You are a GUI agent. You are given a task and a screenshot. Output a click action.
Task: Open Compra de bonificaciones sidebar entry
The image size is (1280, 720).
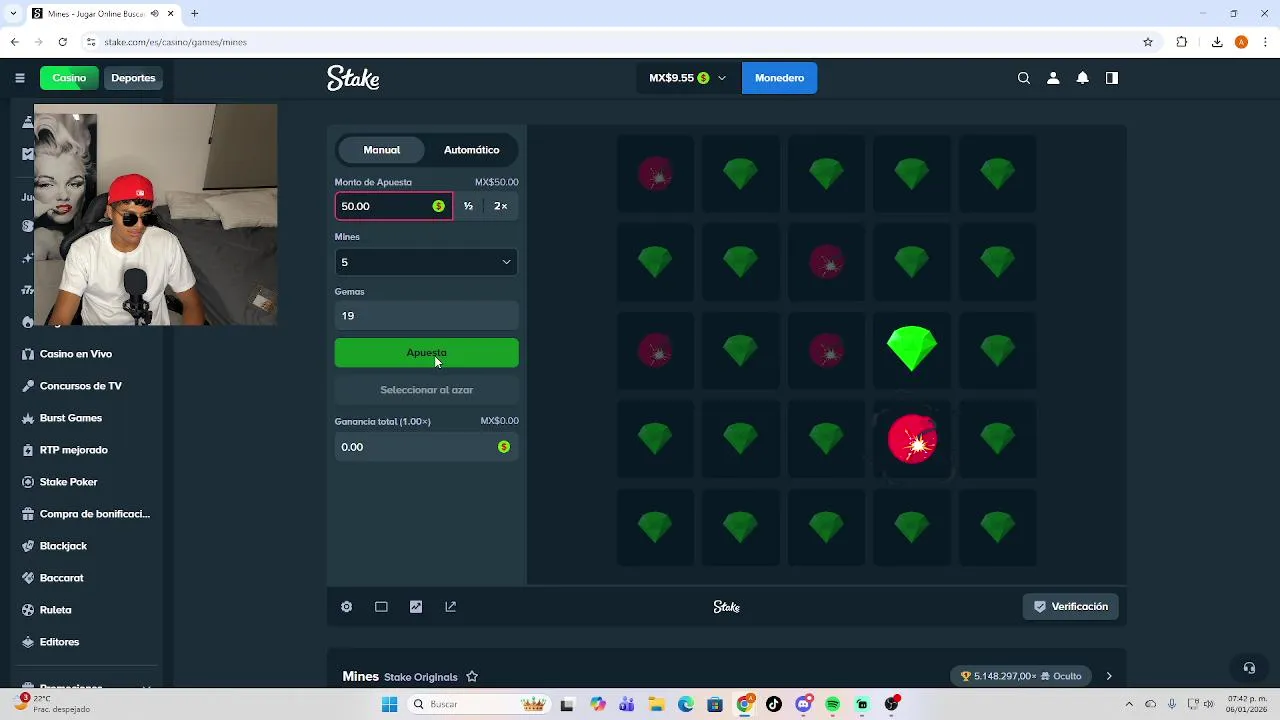(95, 514)
